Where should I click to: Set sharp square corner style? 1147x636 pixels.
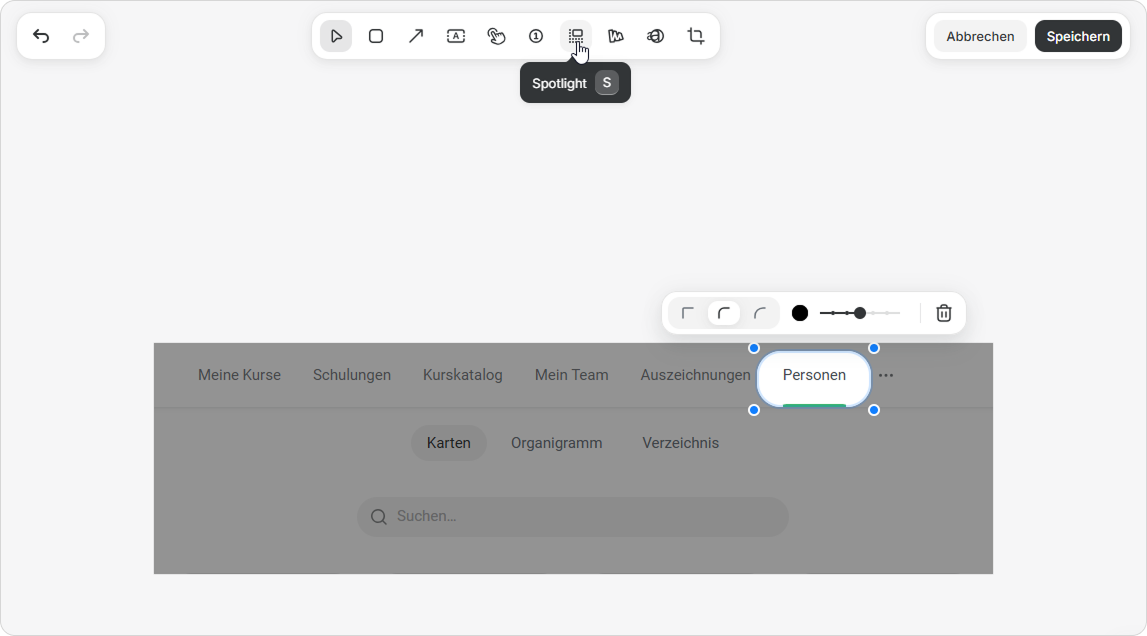[688, 313]
